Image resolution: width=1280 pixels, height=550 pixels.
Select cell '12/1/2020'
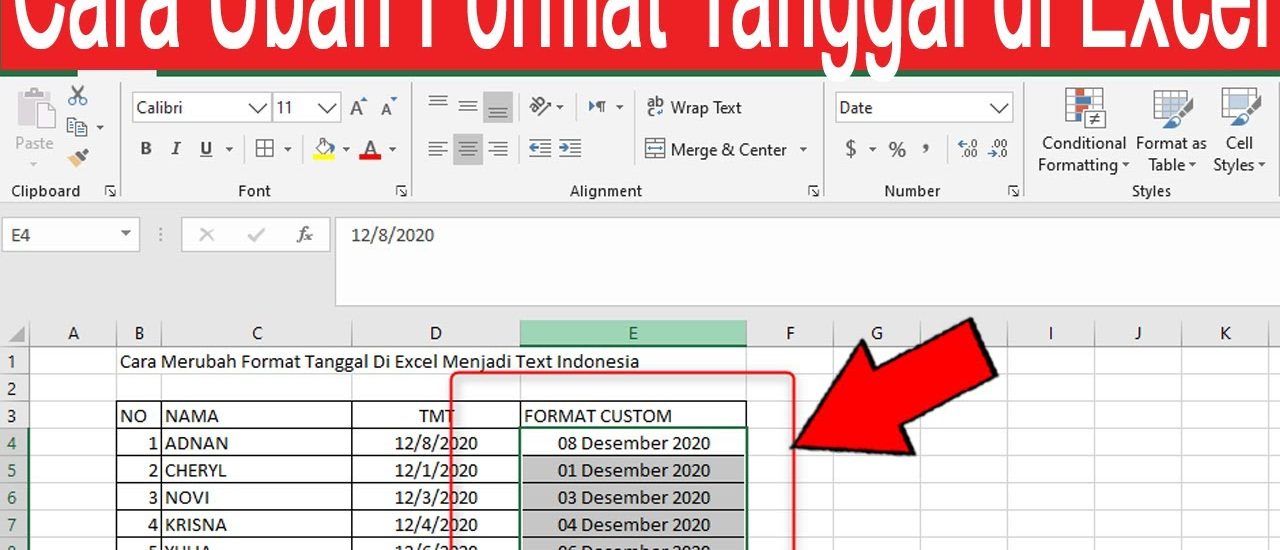coord(436,470)
